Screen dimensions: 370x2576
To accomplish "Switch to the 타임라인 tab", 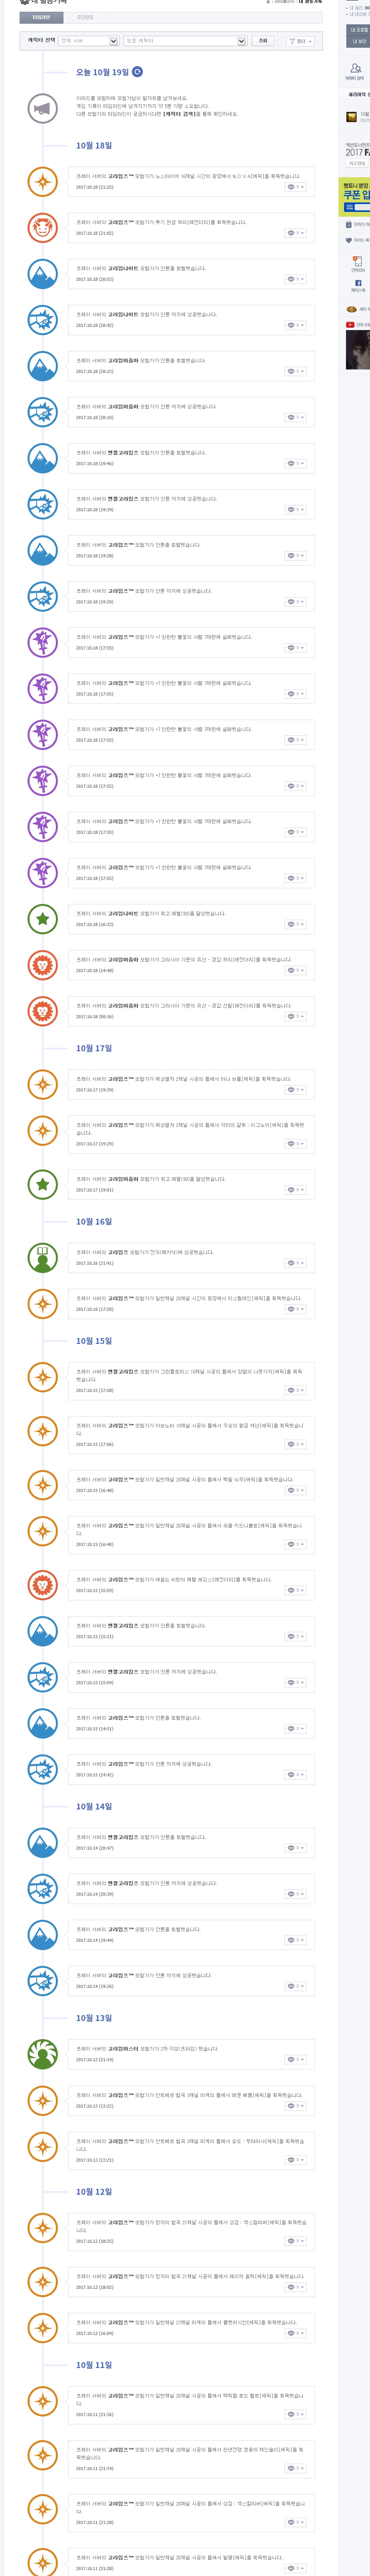I will (40, 17).
